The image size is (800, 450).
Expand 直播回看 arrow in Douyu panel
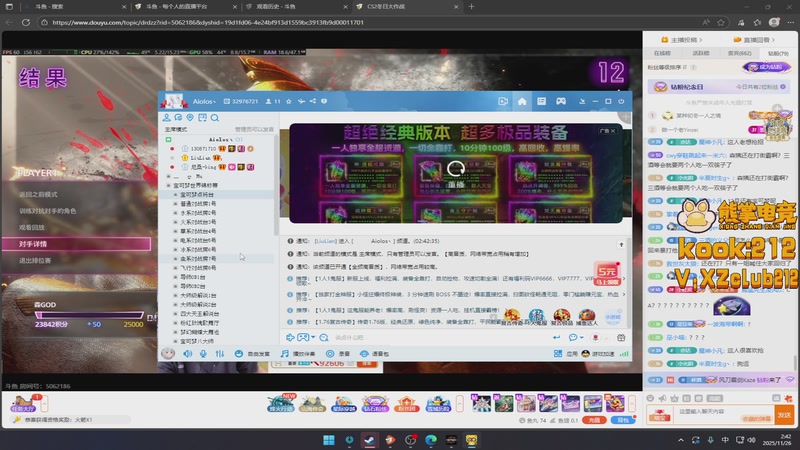click(x=773, y=40)
